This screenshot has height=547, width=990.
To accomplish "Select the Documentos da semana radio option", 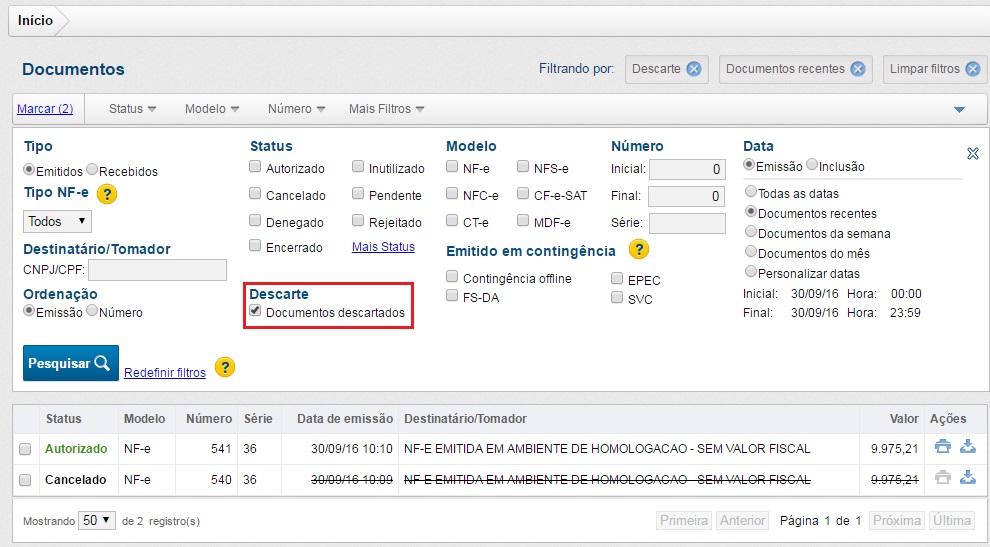I will pyautogui.click(x=752, y=233).
